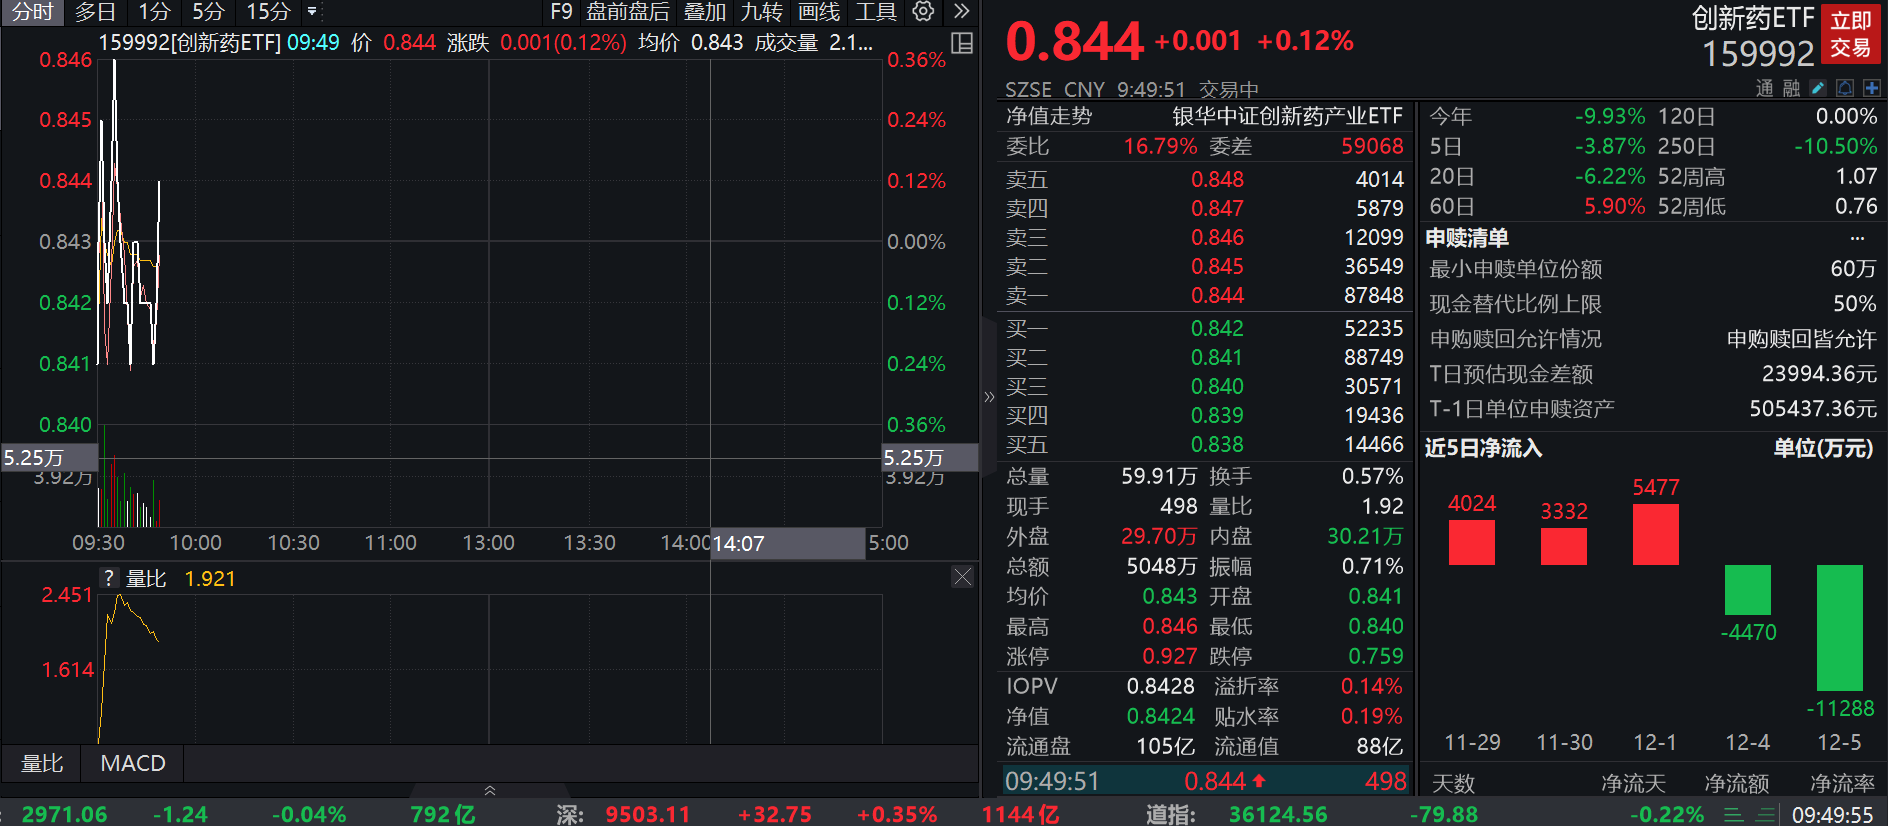Screen dimensions: 1888x826
Task: Switch to 多日 multi-day tab
Action: click(x=96, y=12)
